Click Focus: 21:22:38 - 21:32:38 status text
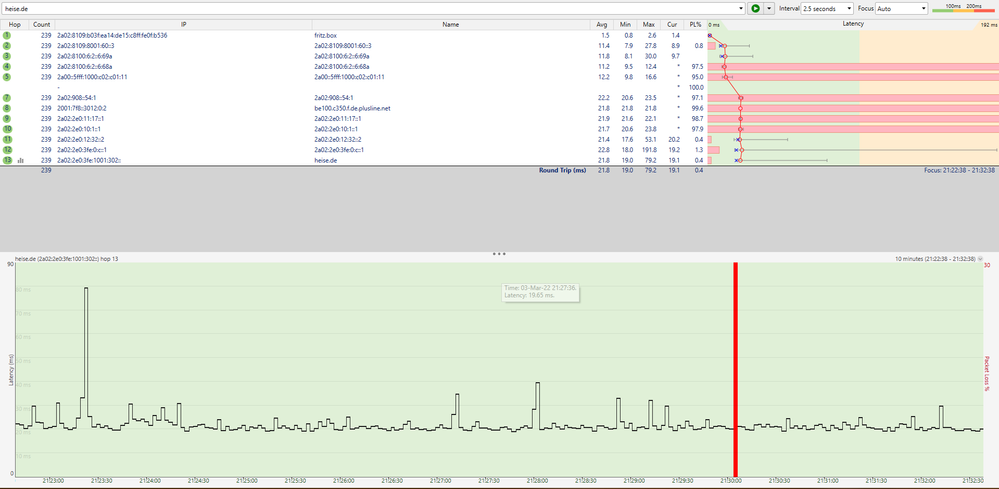This screenshot has height=489, width=999. pos(959,171)
